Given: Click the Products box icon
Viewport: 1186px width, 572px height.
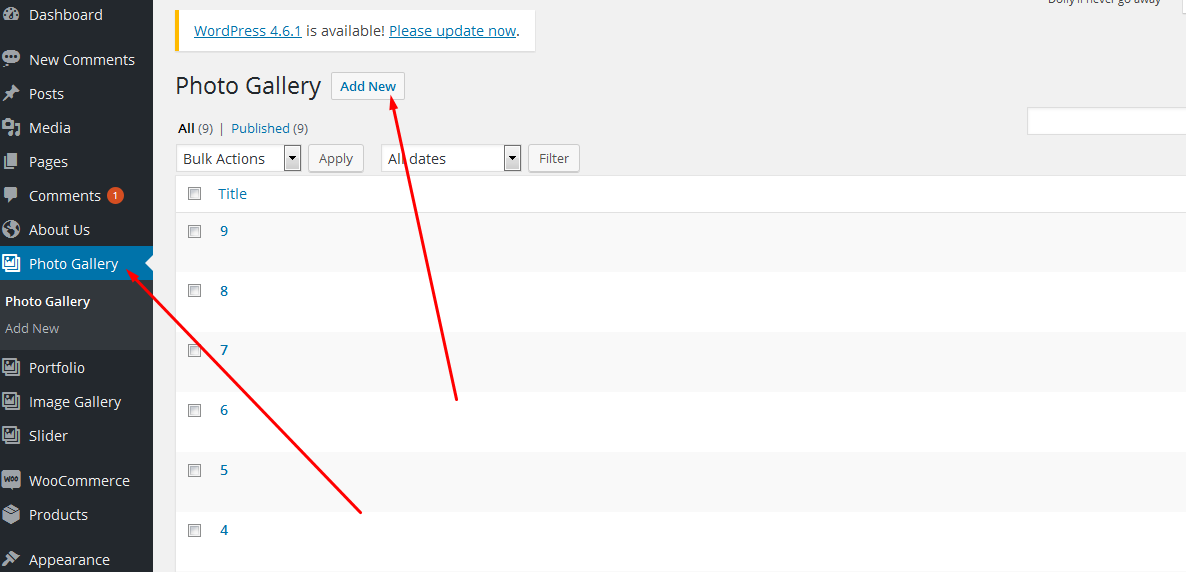Looking at the screenshot, I should pos(11,514).
